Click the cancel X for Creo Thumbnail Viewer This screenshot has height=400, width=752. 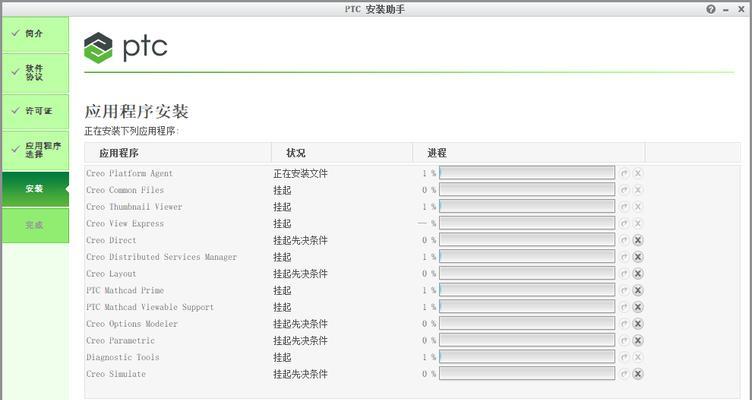[x=637, y=207]
